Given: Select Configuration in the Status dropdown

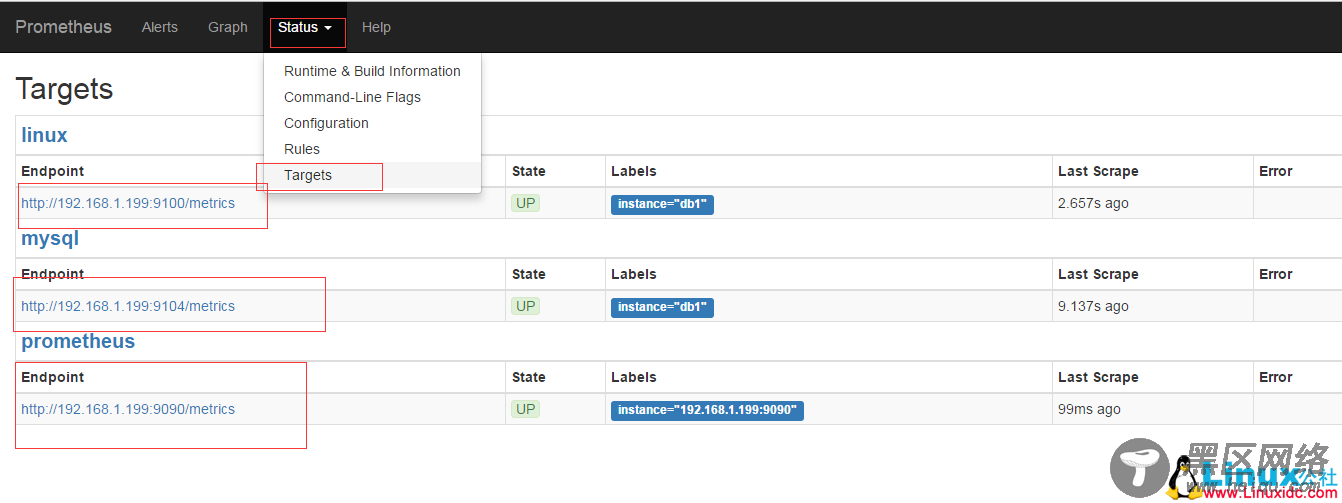Looking at the screenshot, I should point(372,123).
